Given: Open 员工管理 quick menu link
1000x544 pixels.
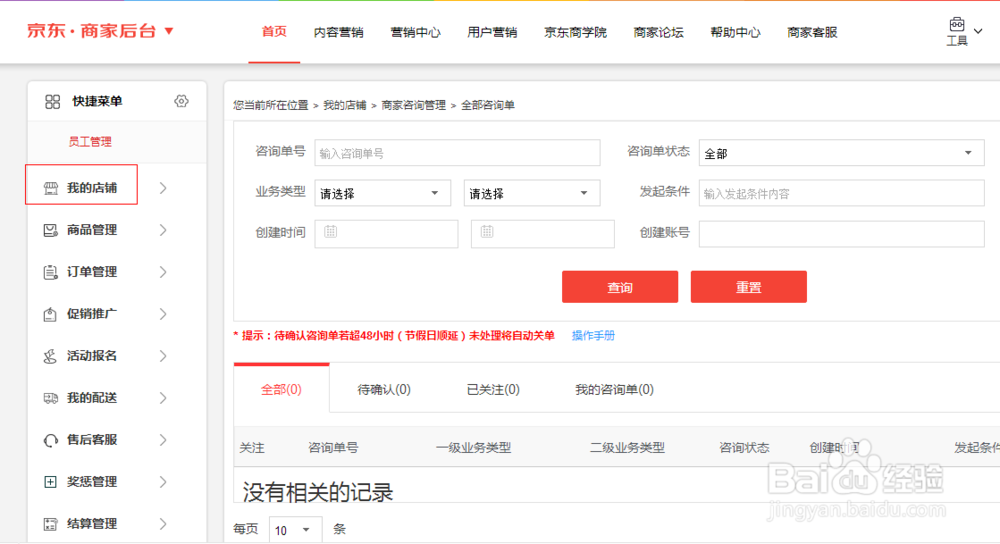Looking at the screenshot, I should tap(90, 142).
